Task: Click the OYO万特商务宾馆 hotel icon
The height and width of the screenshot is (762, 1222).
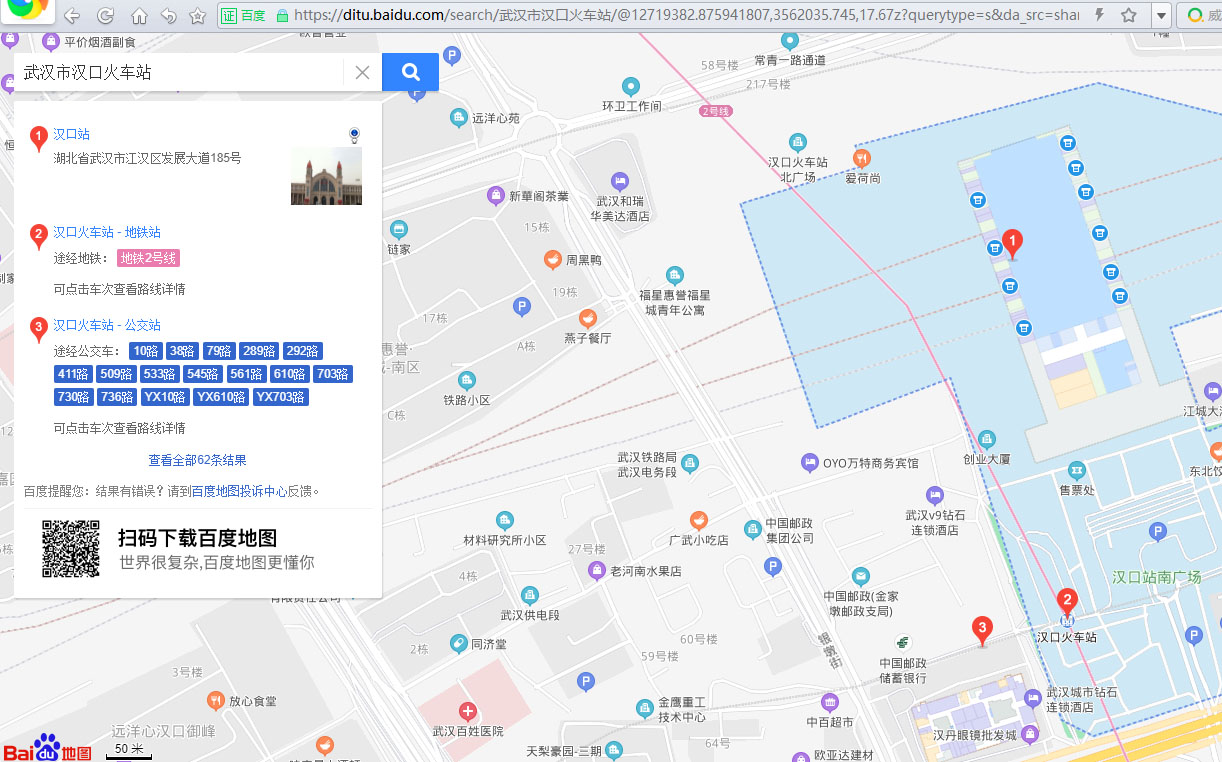Action: [x=810, y=462]
